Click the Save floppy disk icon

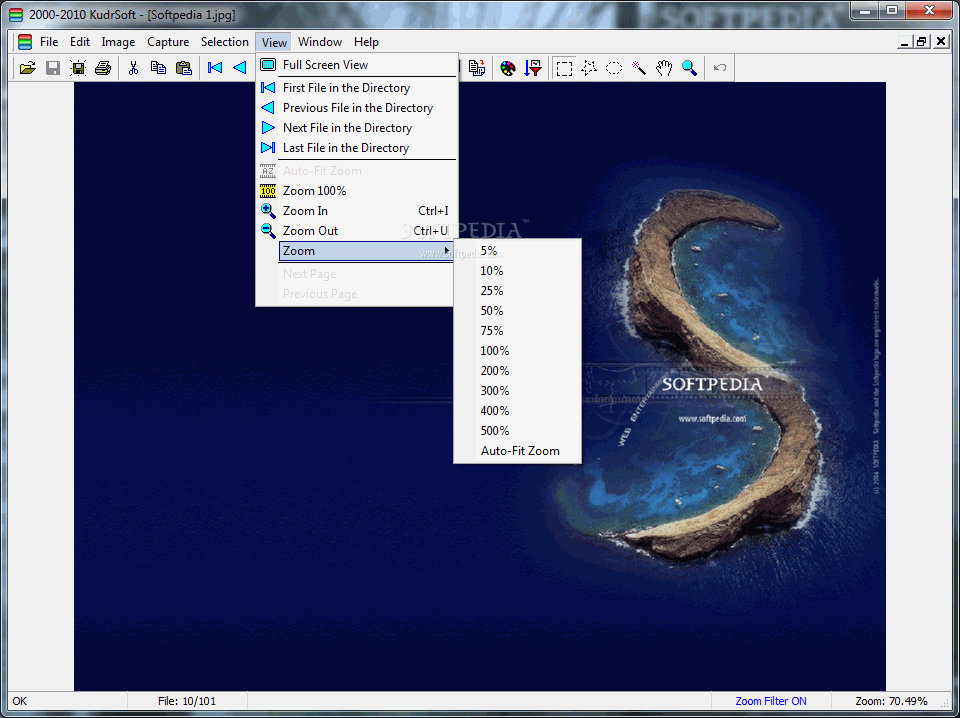click(53, 68)
